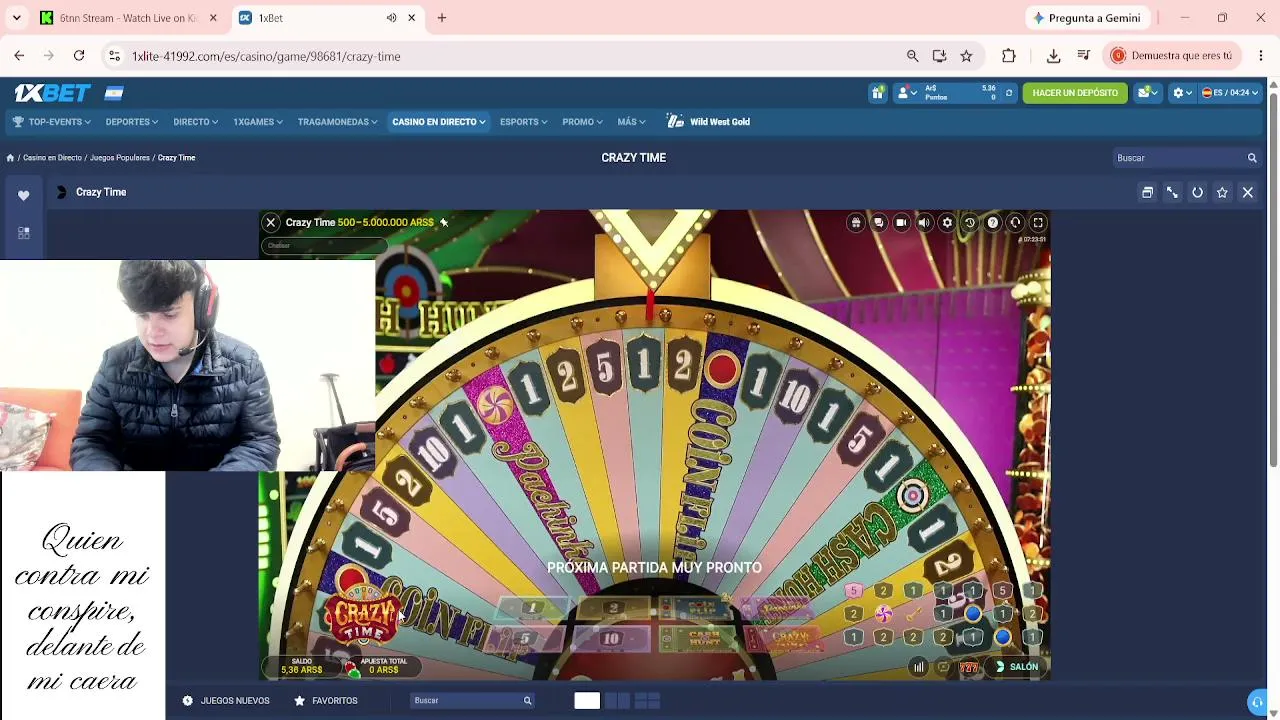Expand the MÁS menu
This screenshot has width=1280, height=720.
631,122
